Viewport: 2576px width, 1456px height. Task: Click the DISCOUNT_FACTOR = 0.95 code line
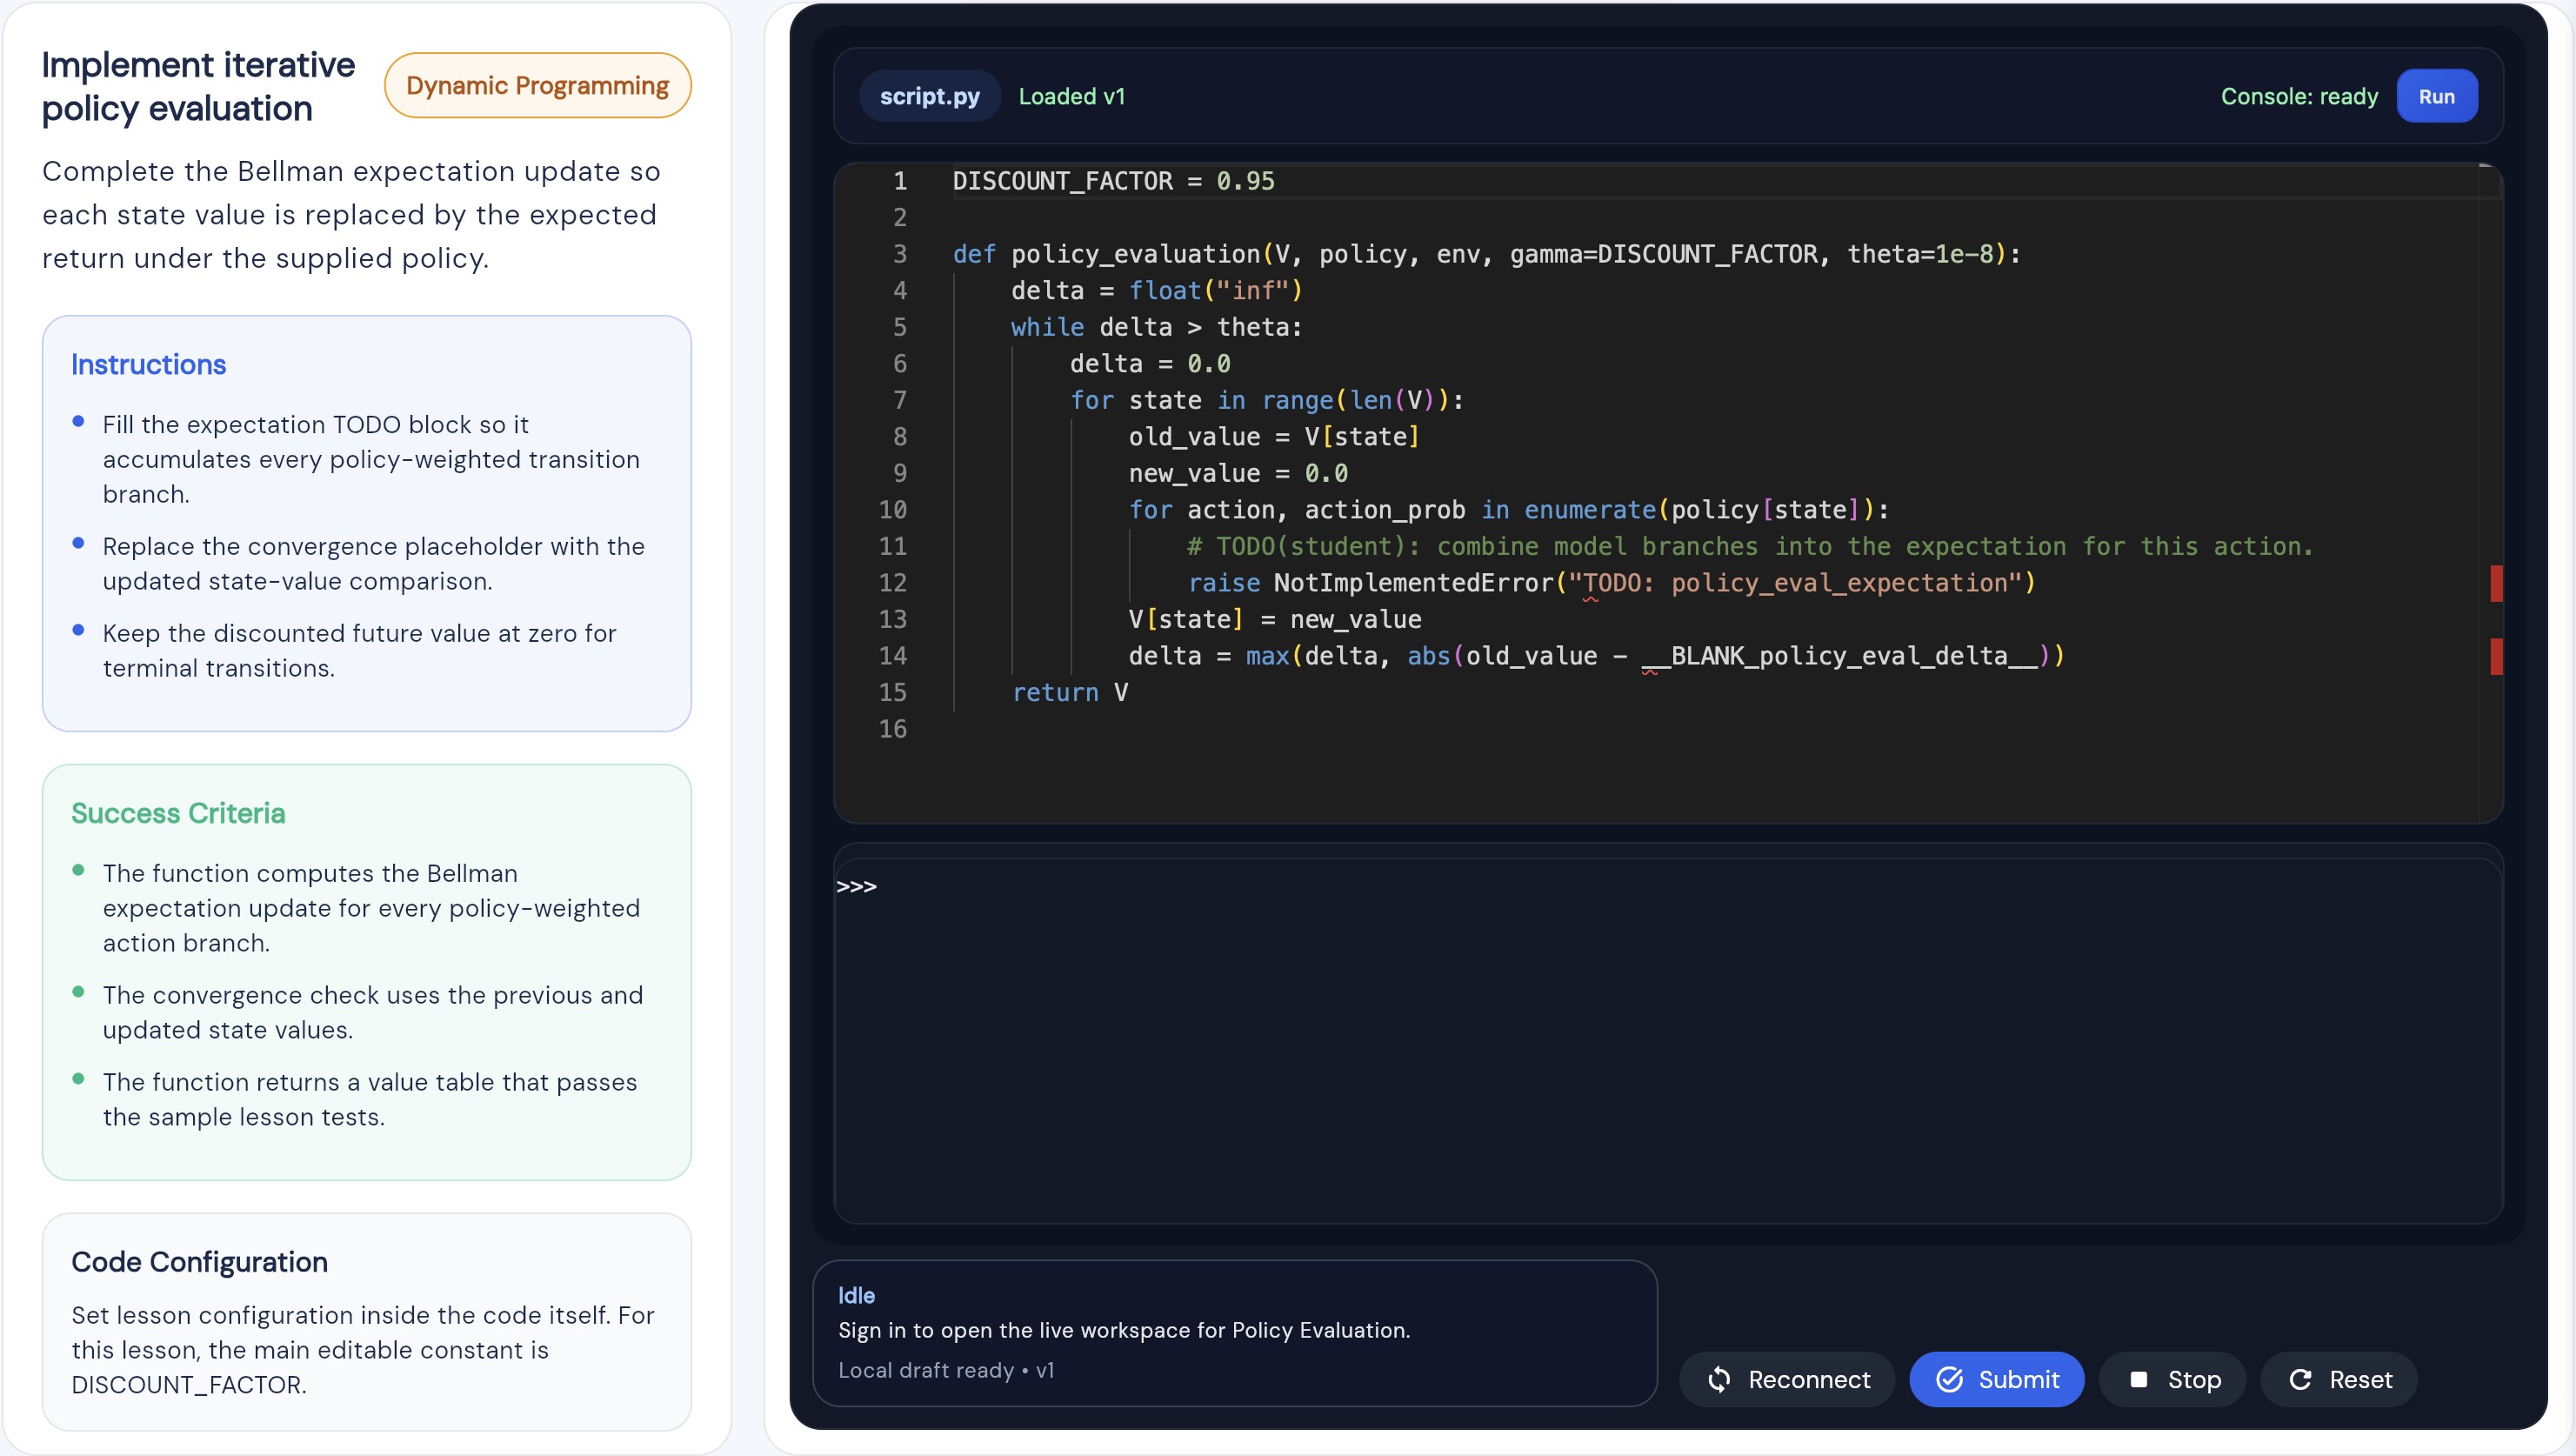[1113, 181]
